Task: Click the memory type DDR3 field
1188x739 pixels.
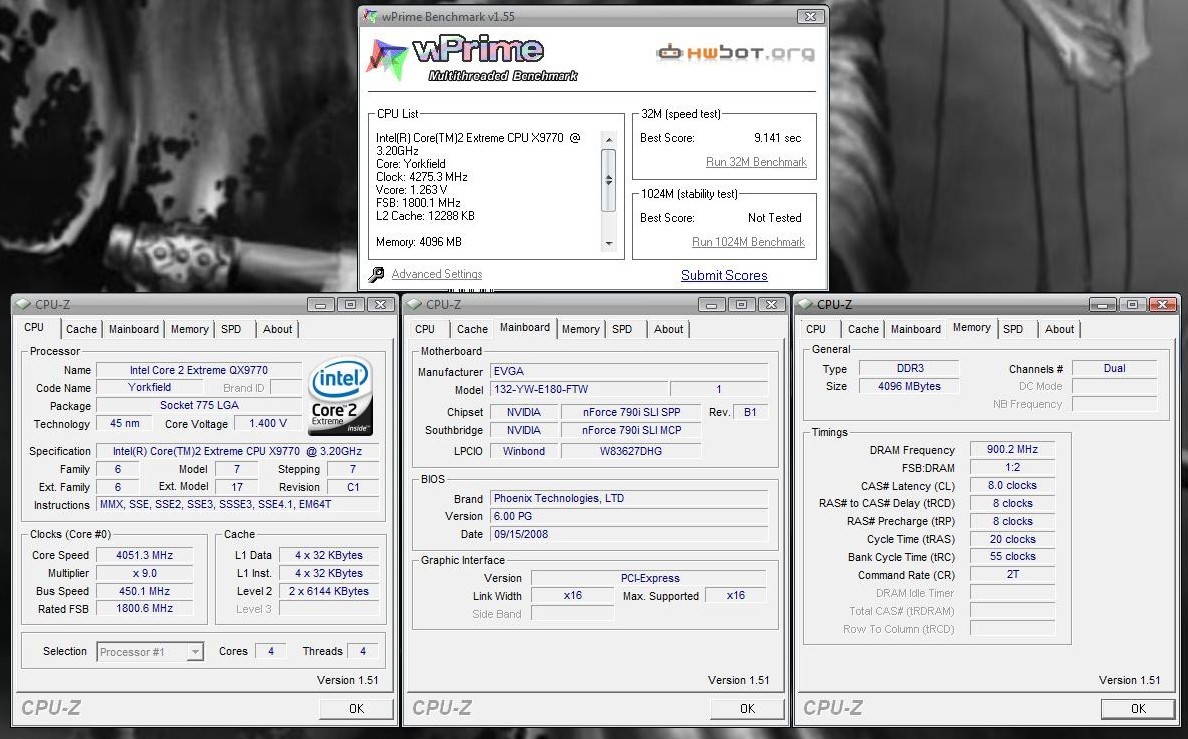Action: pyautogui.click(x=909, y=368)
